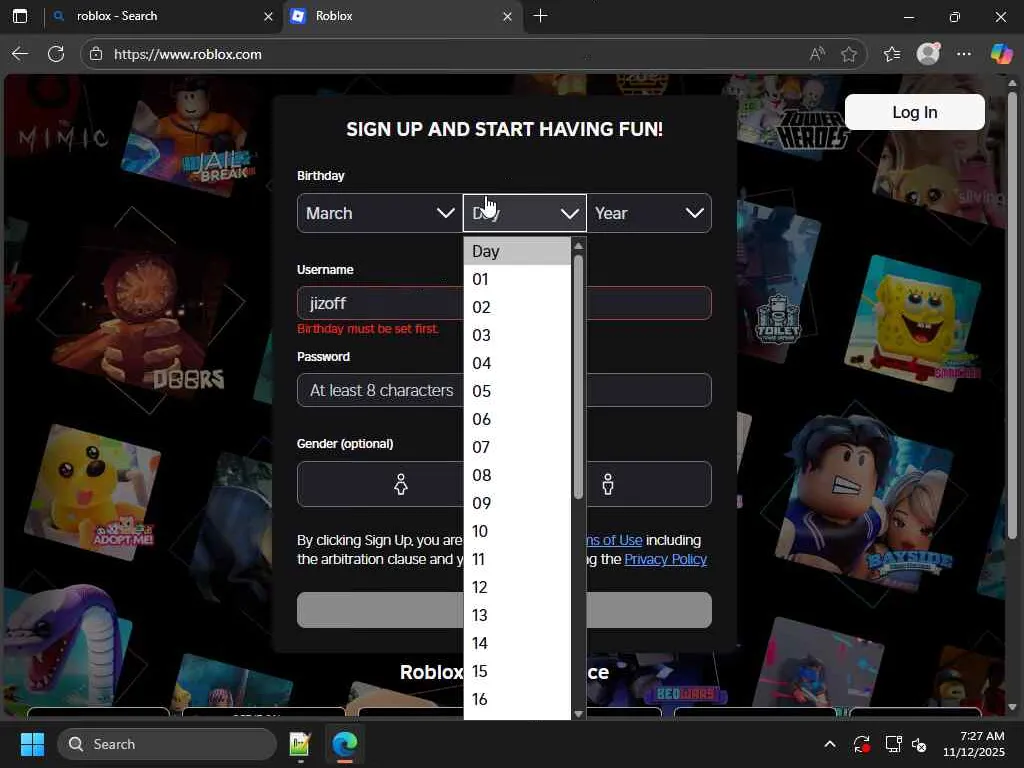Choose day 15 from the list
The width and height of the screenshot is (1024, 768).
point(517,671)
